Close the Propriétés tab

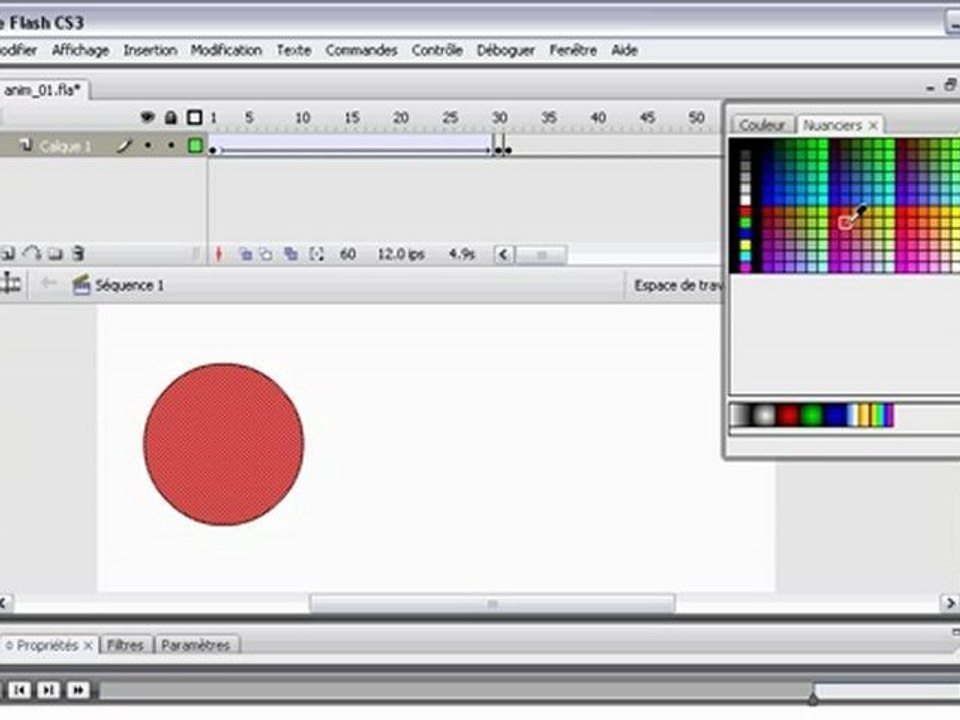[88, 645]
